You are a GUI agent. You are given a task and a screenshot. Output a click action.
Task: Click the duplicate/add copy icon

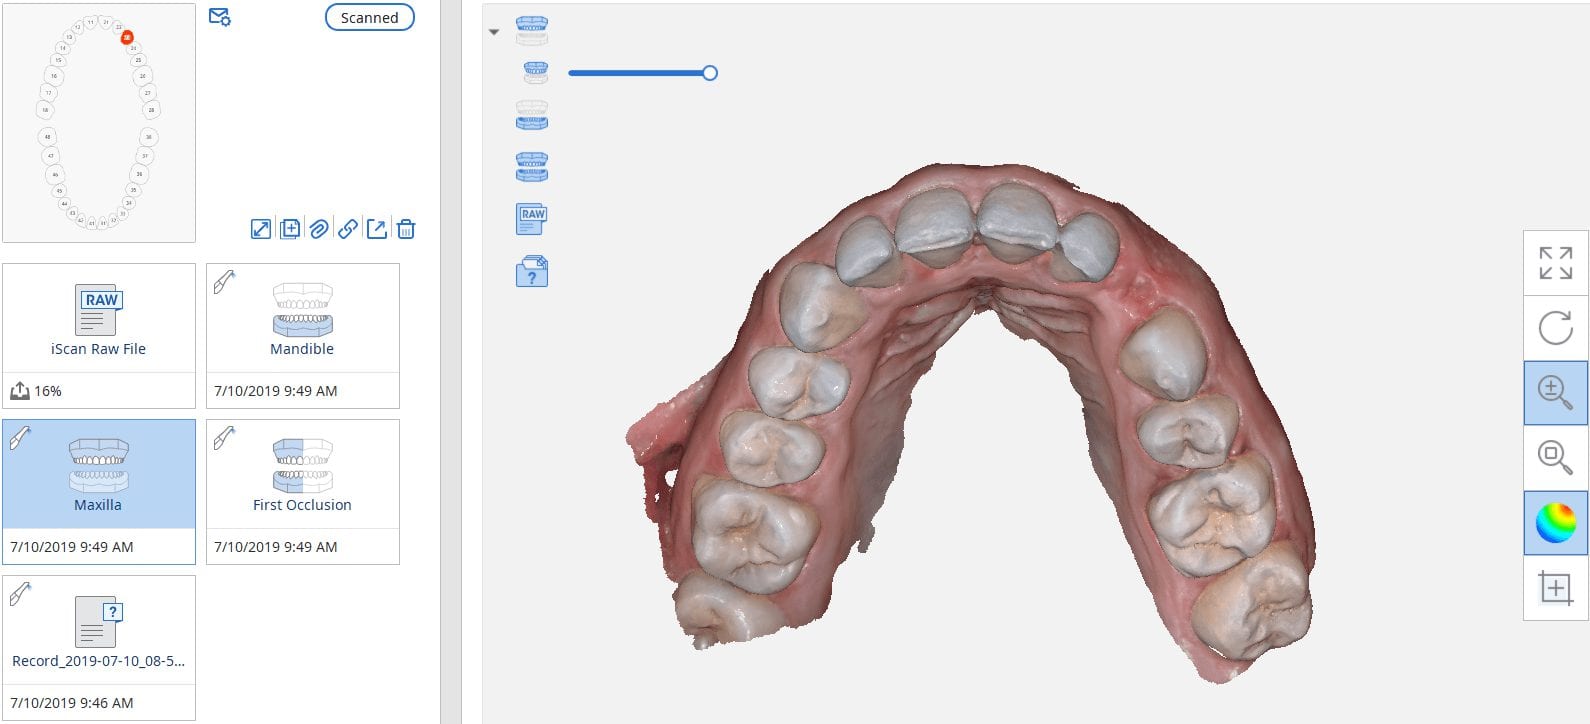(x=290, y=229)
